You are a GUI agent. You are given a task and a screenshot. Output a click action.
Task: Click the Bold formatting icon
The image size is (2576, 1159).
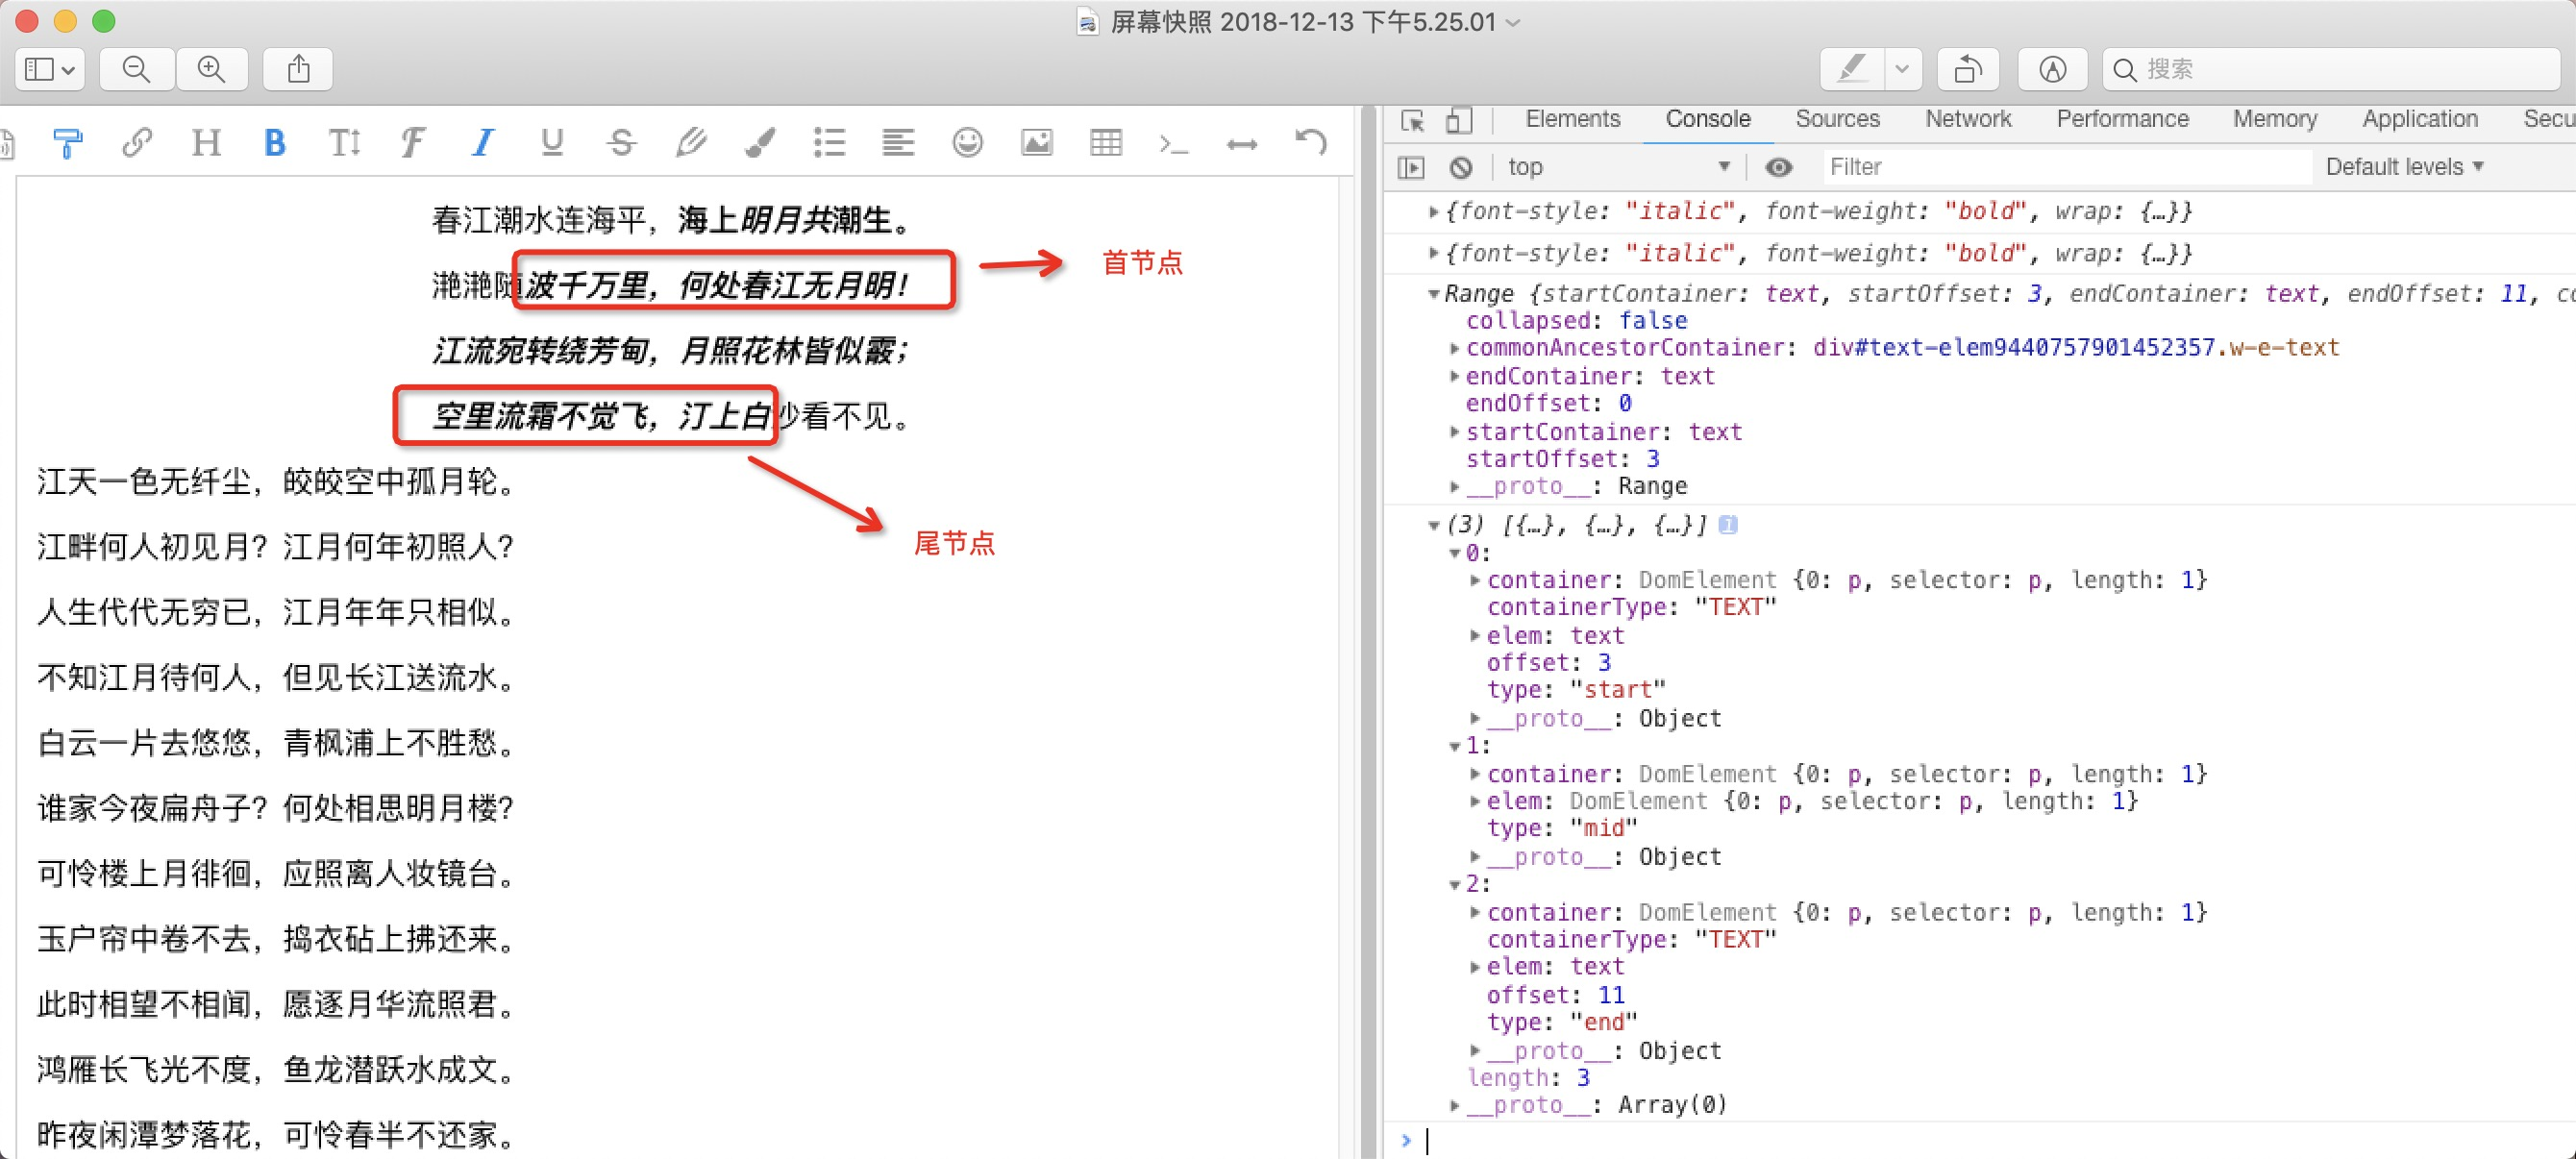click(x=274, y=143)
